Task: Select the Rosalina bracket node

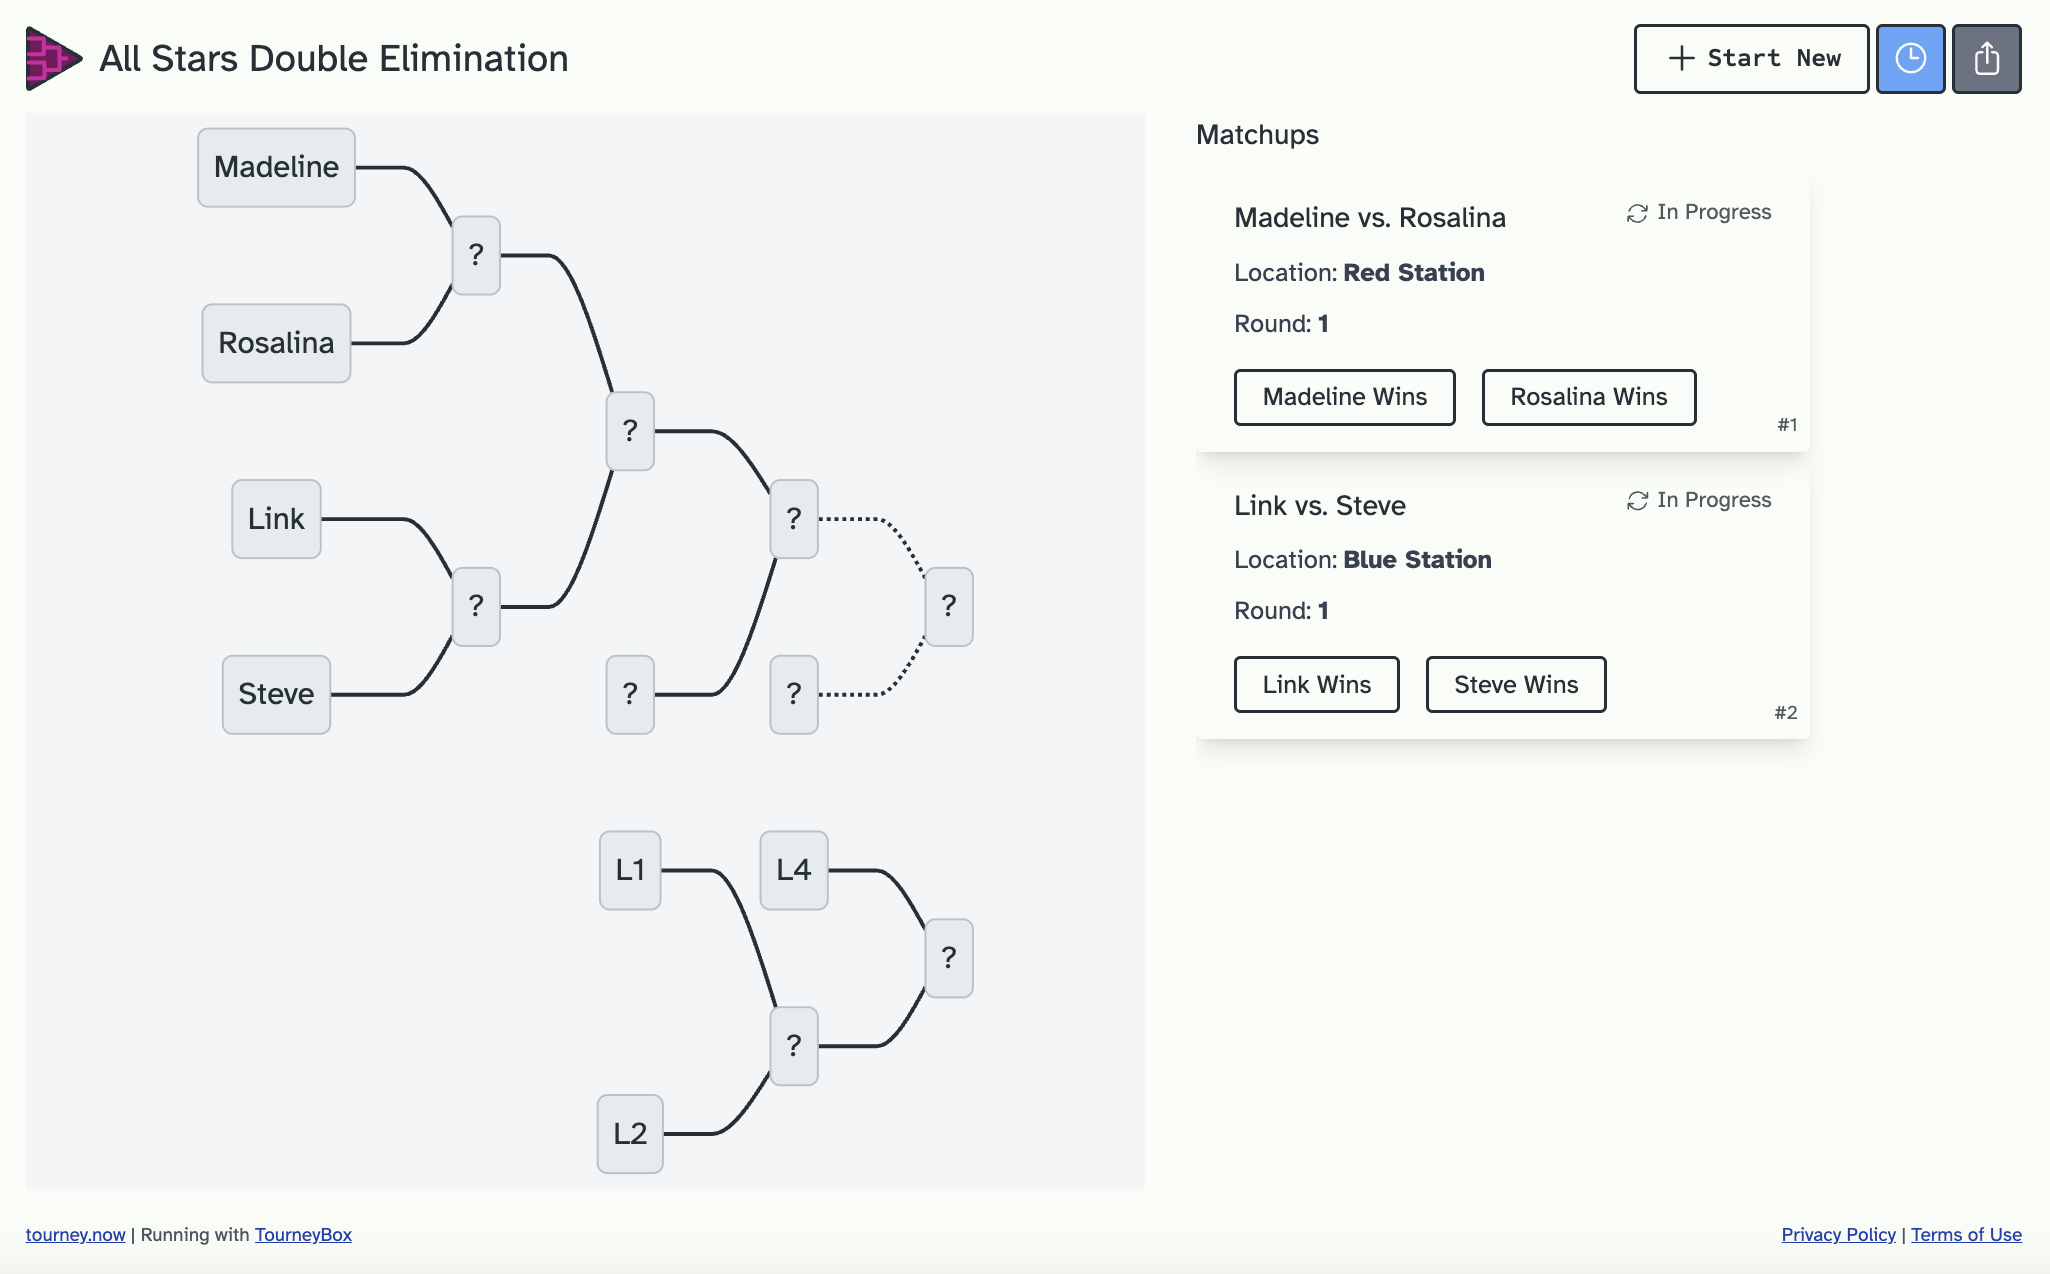Action: (275, 343)
